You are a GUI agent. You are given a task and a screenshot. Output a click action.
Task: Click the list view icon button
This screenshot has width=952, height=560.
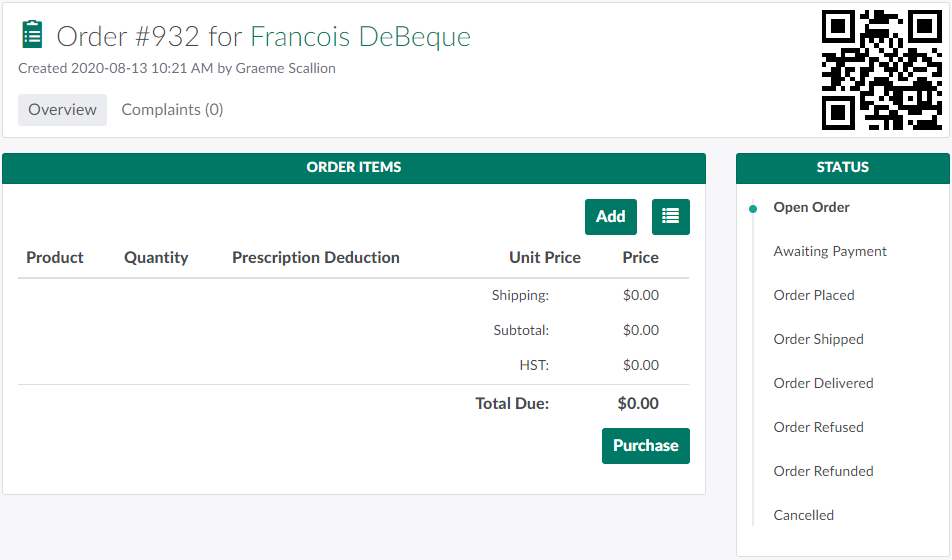pyautogui.click(x=670, y=217)
